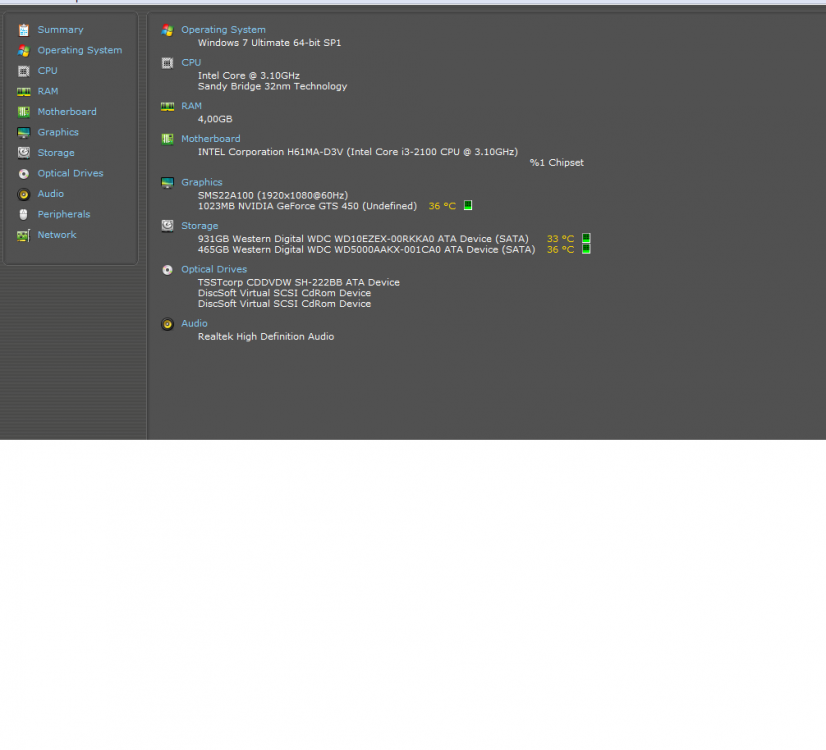
Task: Click the Windows logo icon beside Operating System heading
Action: [168, 31]
